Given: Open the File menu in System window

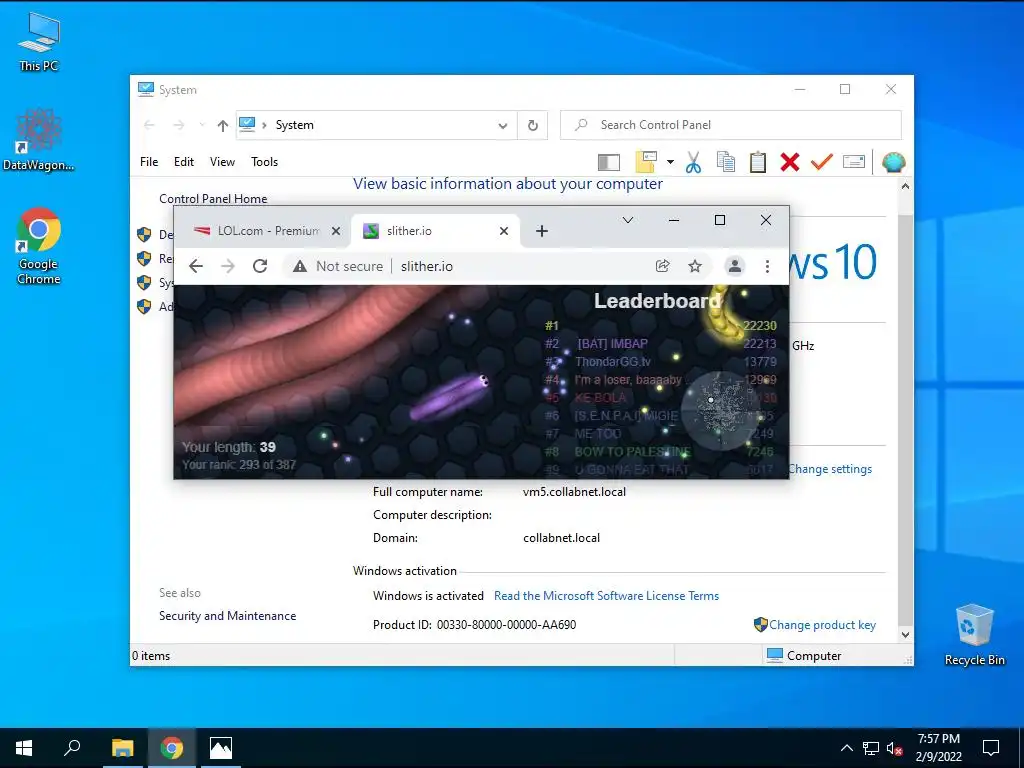Looking at the screenshot, I should click(149, 162).
